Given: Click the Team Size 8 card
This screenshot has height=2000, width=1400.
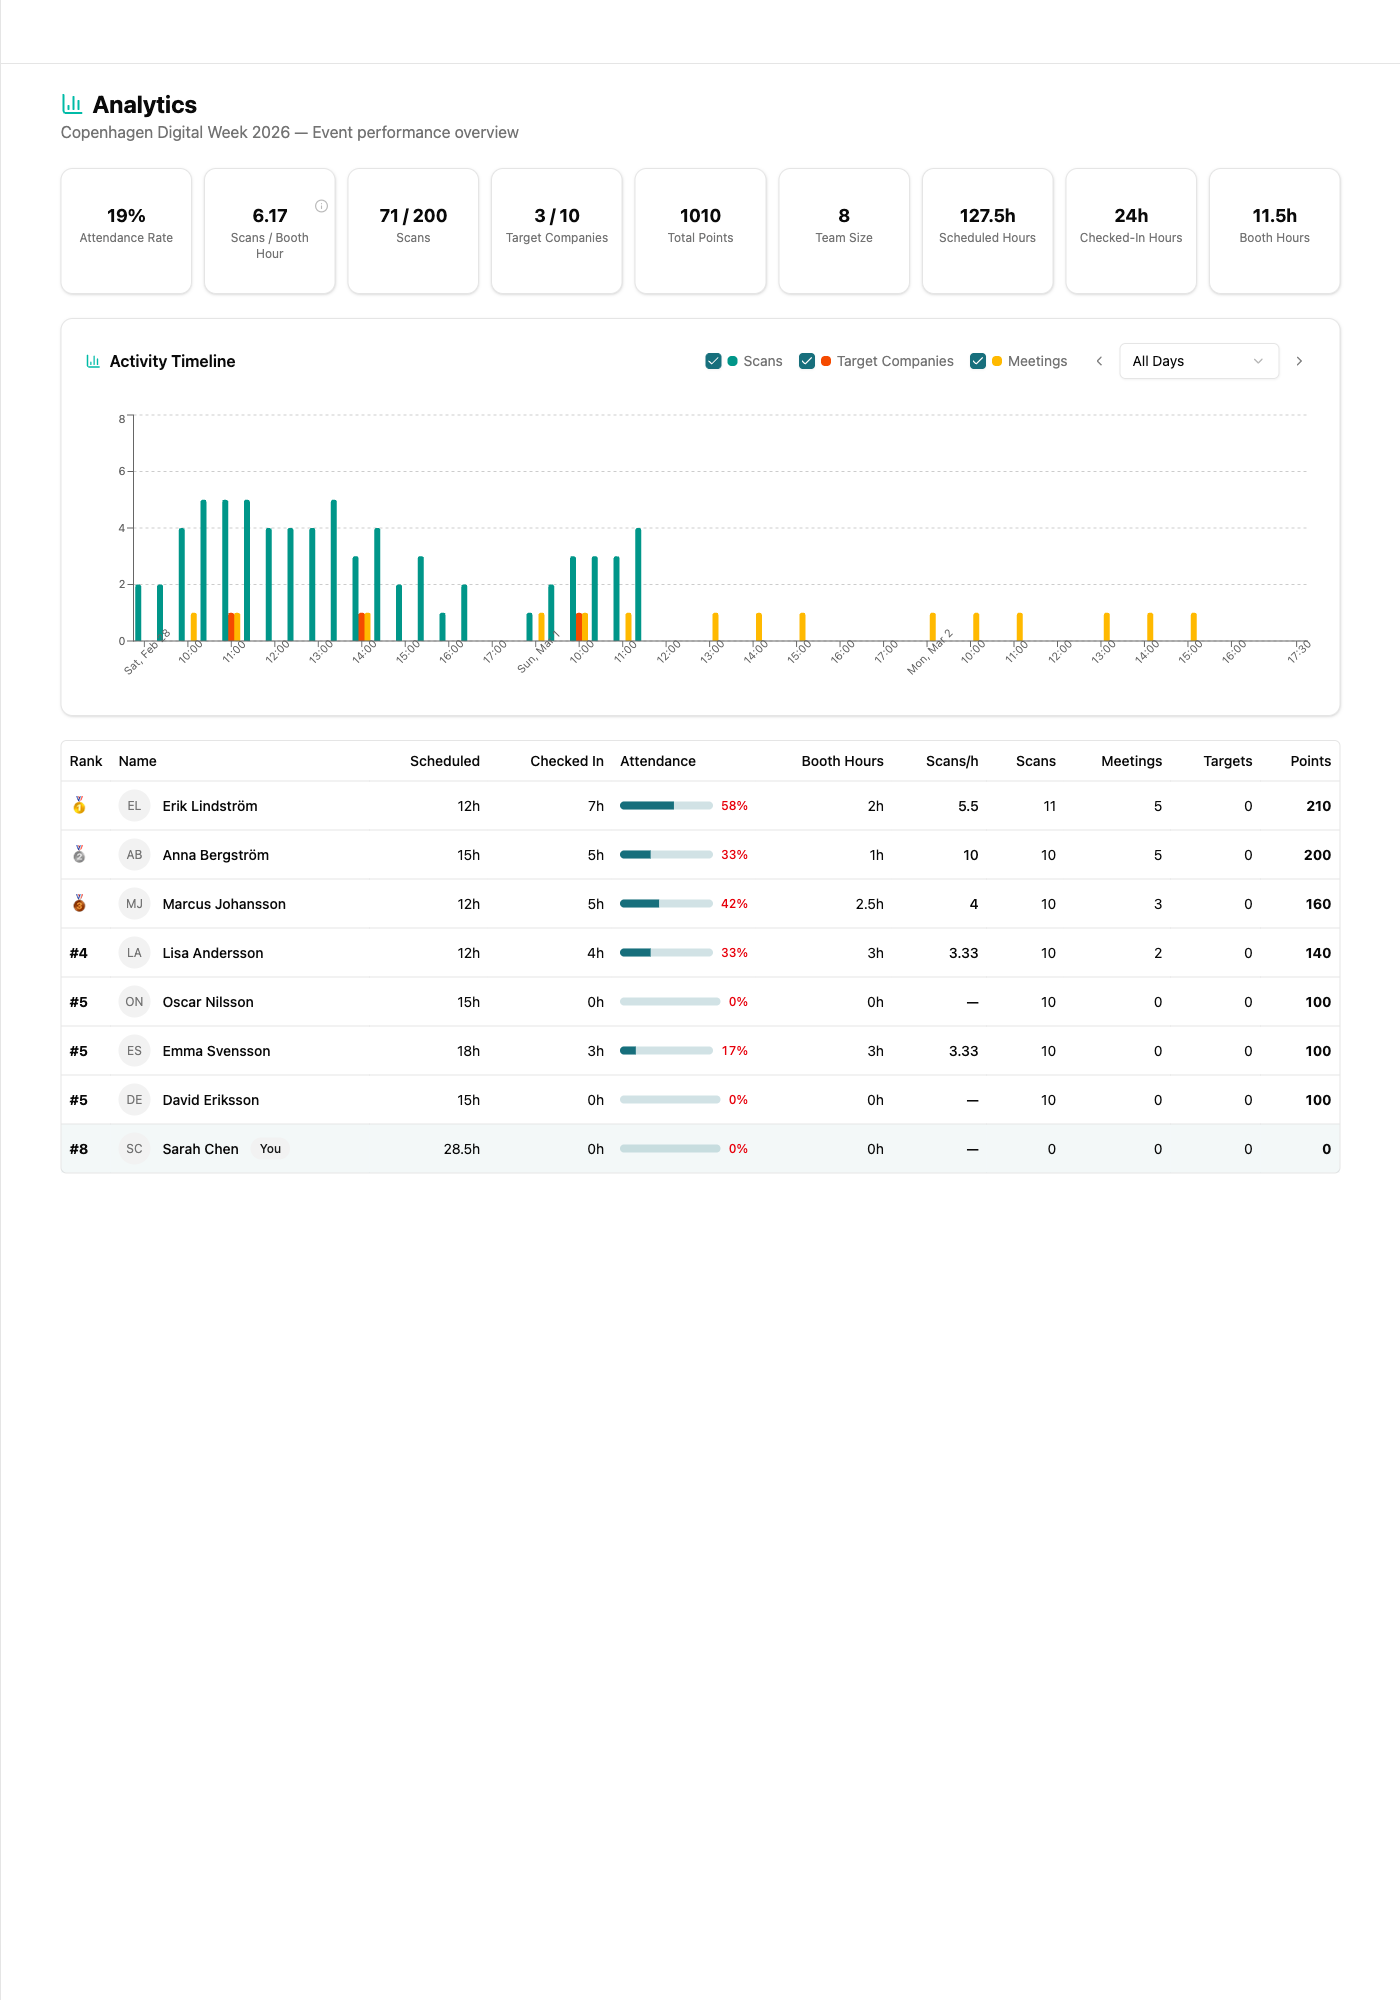Looking at the screenshot, I should (844, 231).
